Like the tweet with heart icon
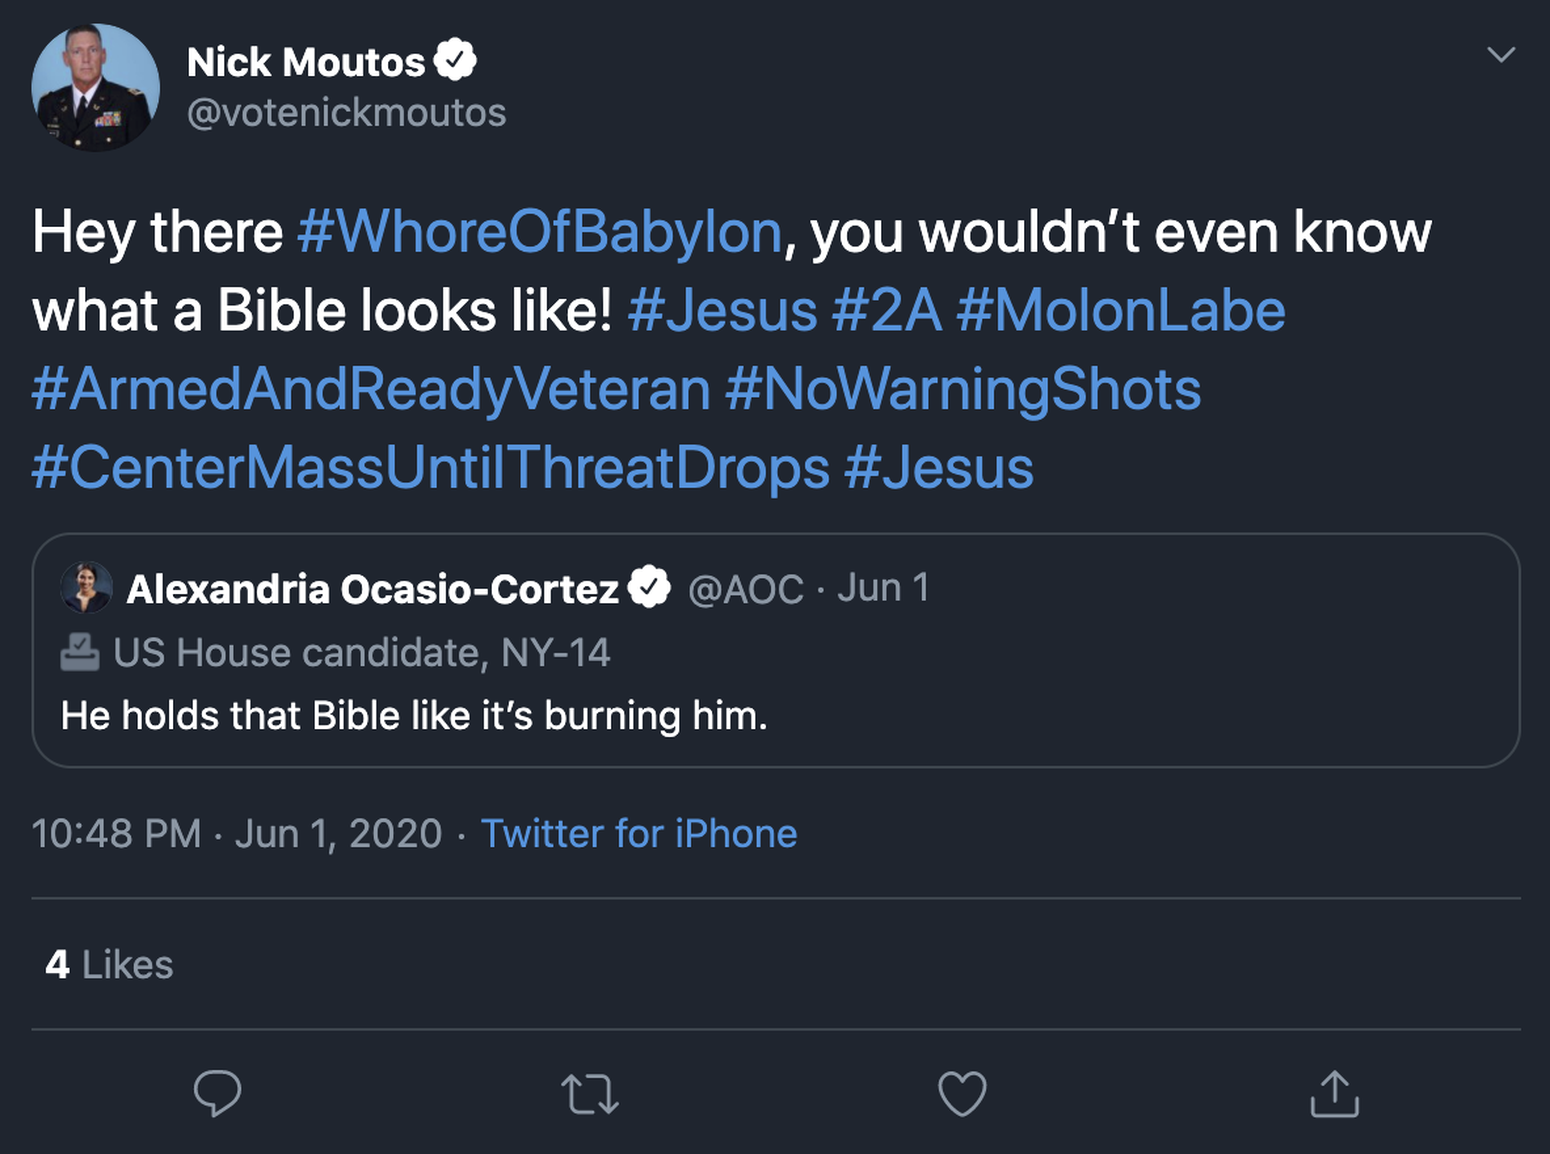 click(962, 1093)
